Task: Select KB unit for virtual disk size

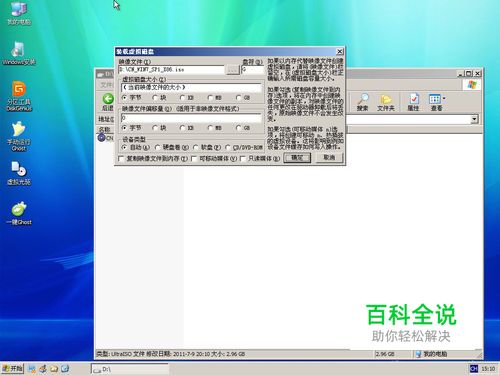Action: point(182,98)
